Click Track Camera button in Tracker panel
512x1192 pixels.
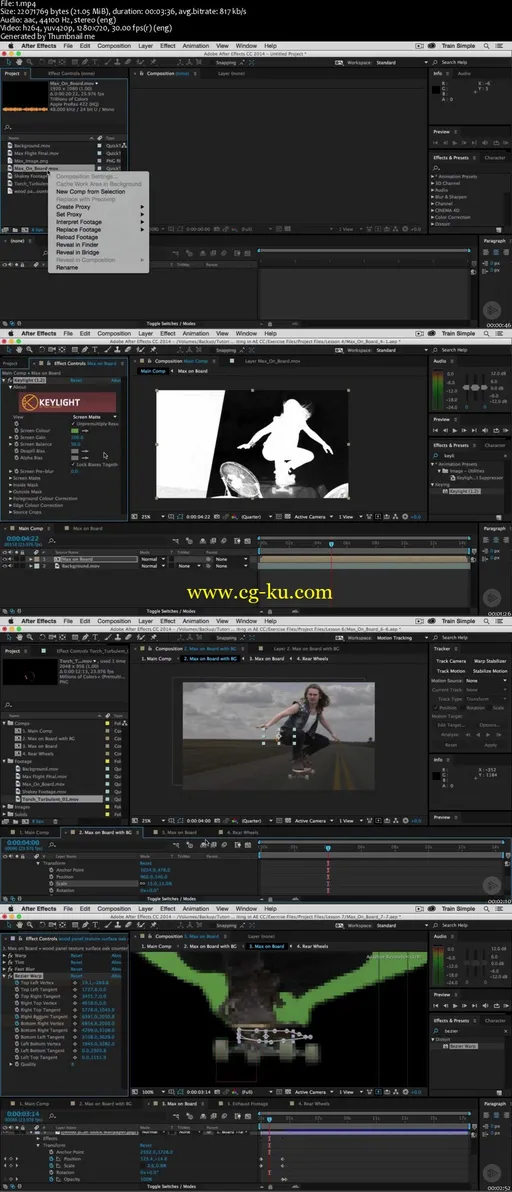pyautogui.click(x=451, y=661)
